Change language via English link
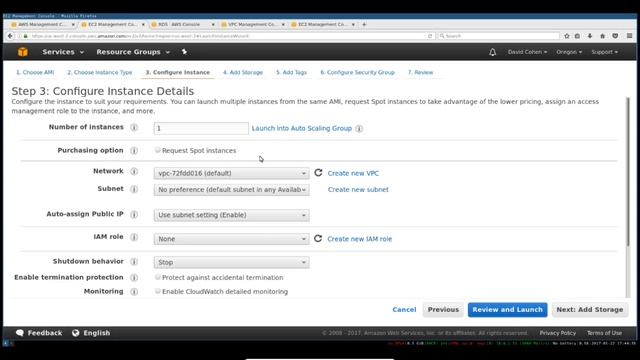The image size is (640, 360). point(97,333)
